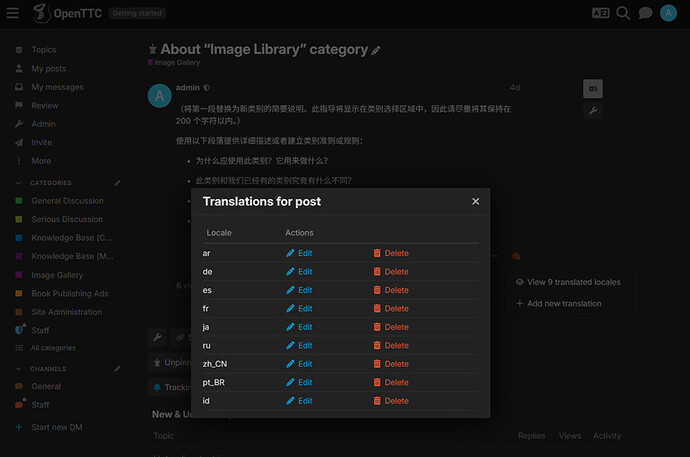Open All categories list
The height and width of the screenshot is (457, 690).
[53, 348]
